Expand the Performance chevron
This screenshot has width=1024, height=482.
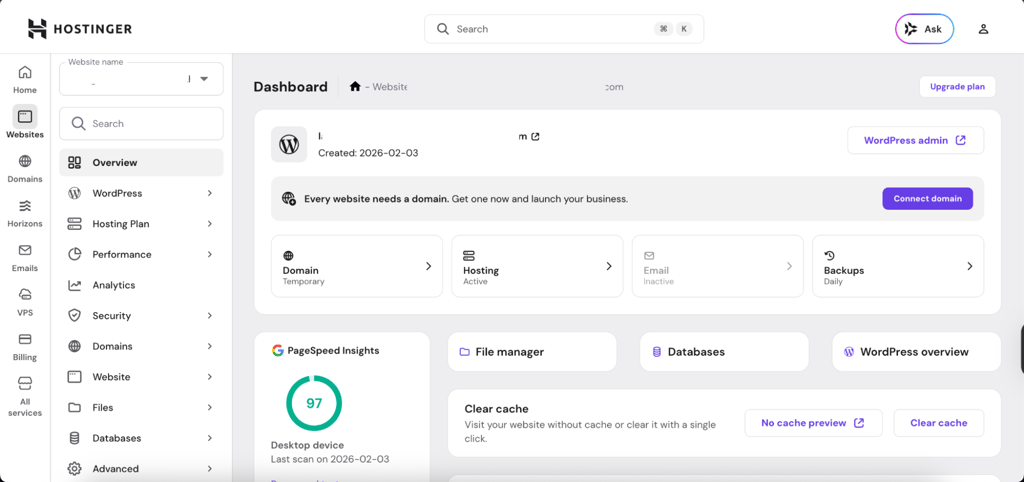click(x=210, y=255)
